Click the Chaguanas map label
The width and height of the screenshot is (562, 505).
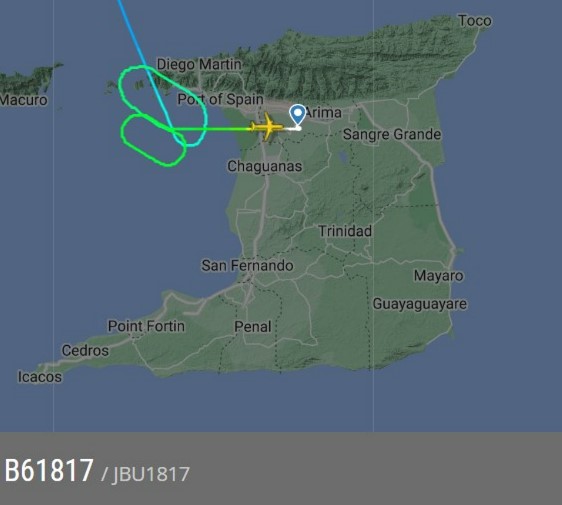click(x=265, y=166)
